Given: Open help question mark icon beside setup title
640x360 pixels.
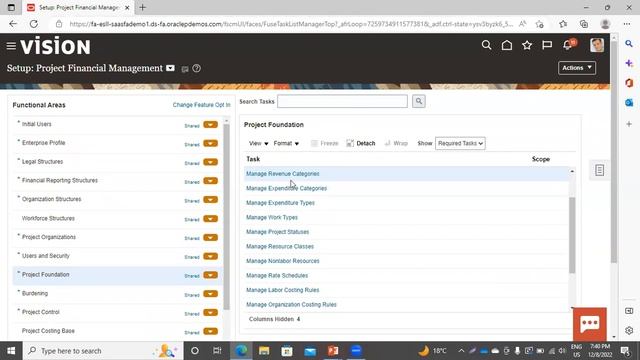Looking at the screenshot, I should tap(196, 69).
